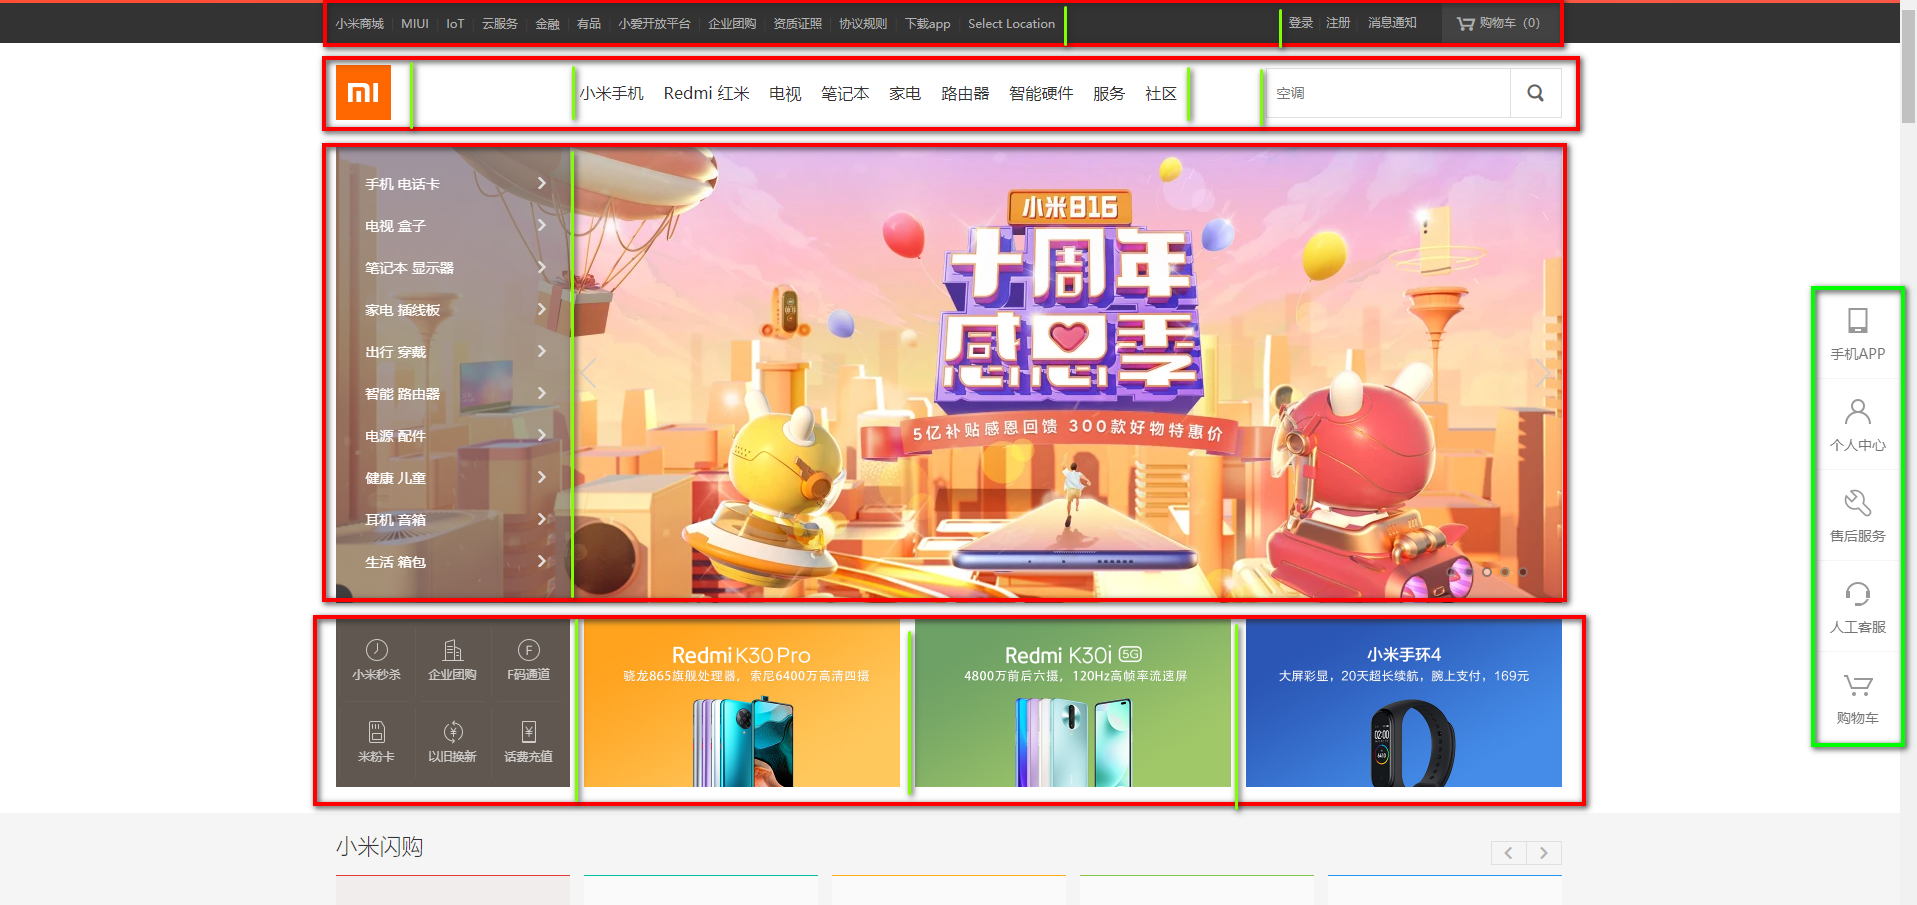Click Select Location link

tap(1011, 23)
